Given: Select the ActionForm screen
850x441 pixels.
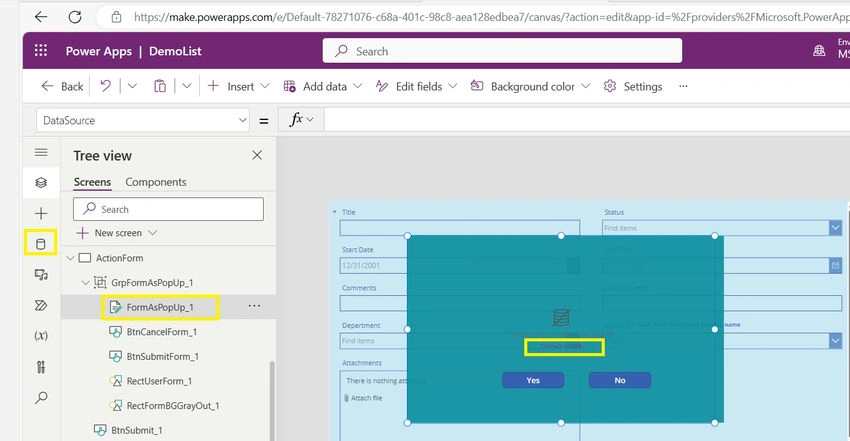Looking at the screenshot, I should [119, 258].
